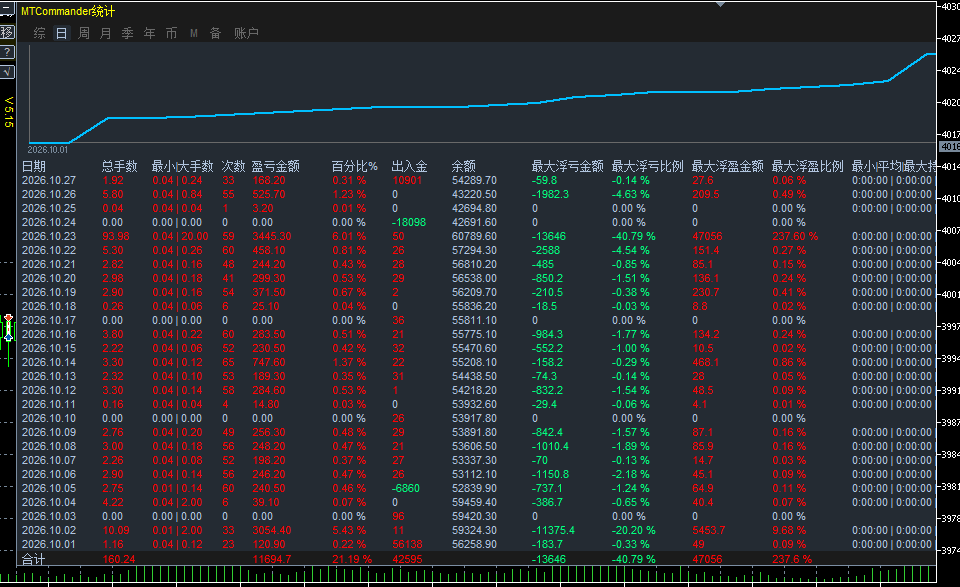Viewport: 960px width, 587px height.
Task: Select the 2026.10.23 date cell
Action: [x=49, y=236]
